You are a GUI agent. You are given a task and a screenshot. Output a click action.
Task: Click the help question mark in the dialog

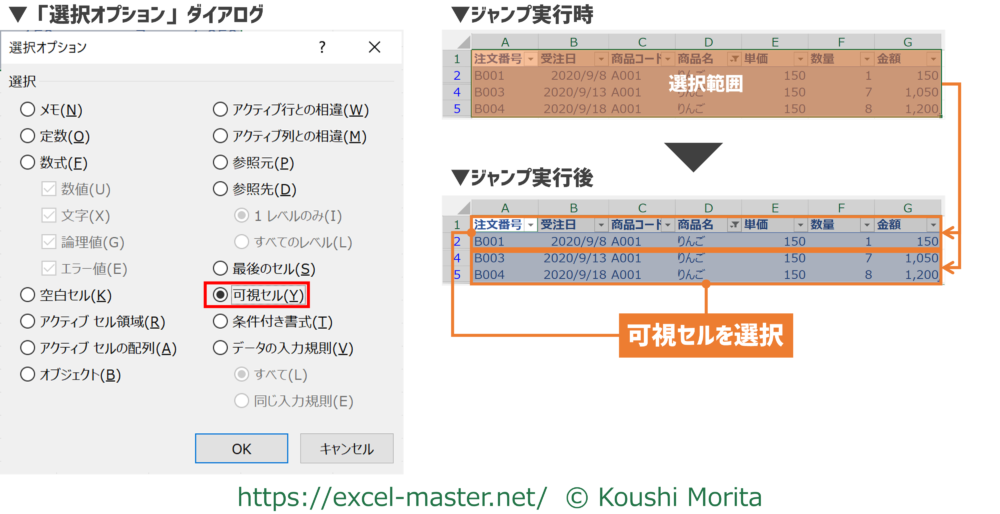[x=322, y=47]
